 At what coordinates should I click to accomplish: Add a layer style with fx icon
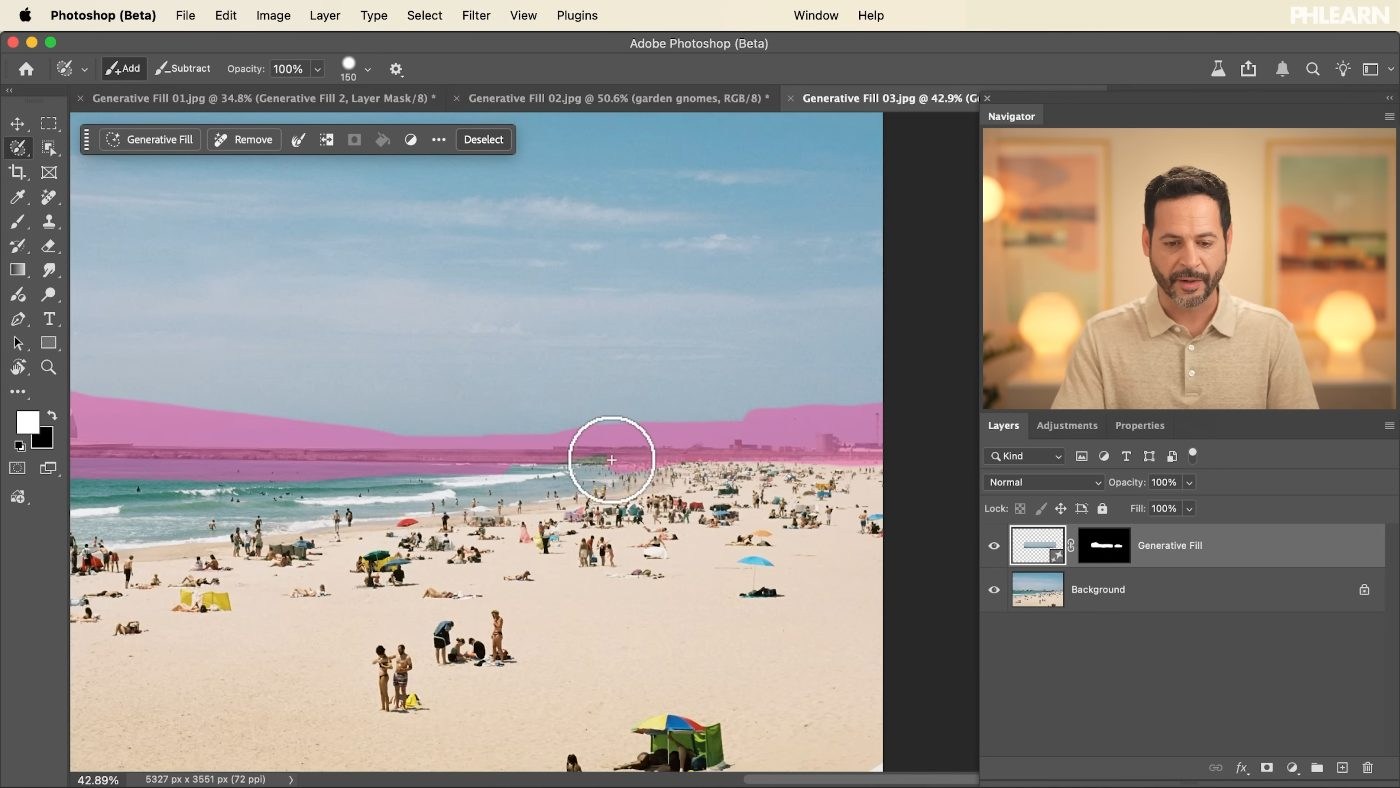coord(1241,768)
